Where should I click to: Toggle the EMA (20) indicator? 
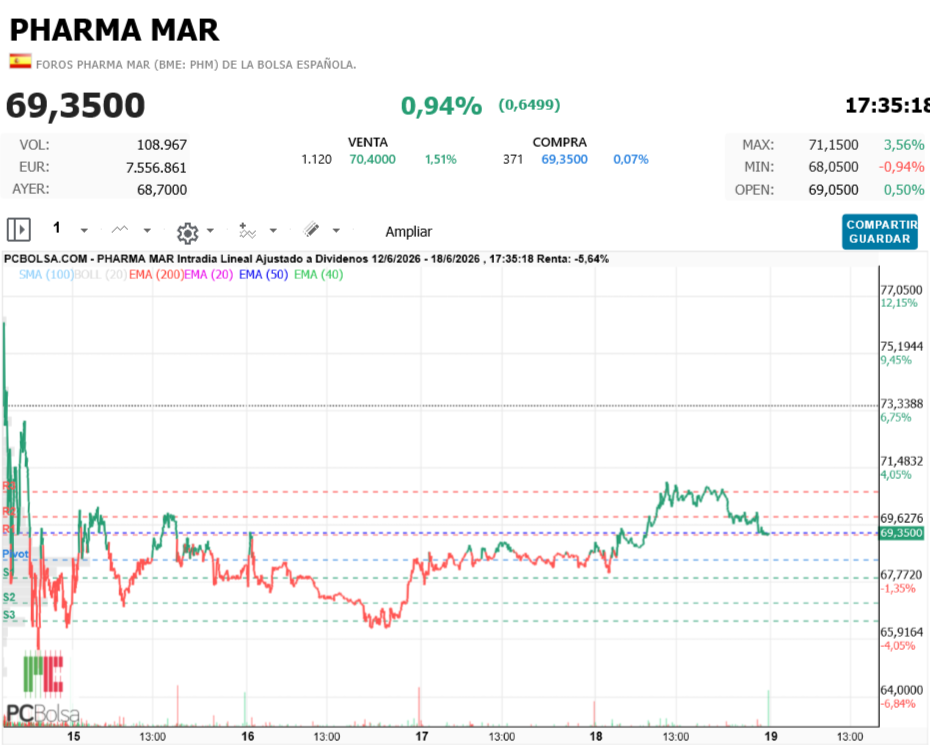pyautogui.click(x=209, y=275)
